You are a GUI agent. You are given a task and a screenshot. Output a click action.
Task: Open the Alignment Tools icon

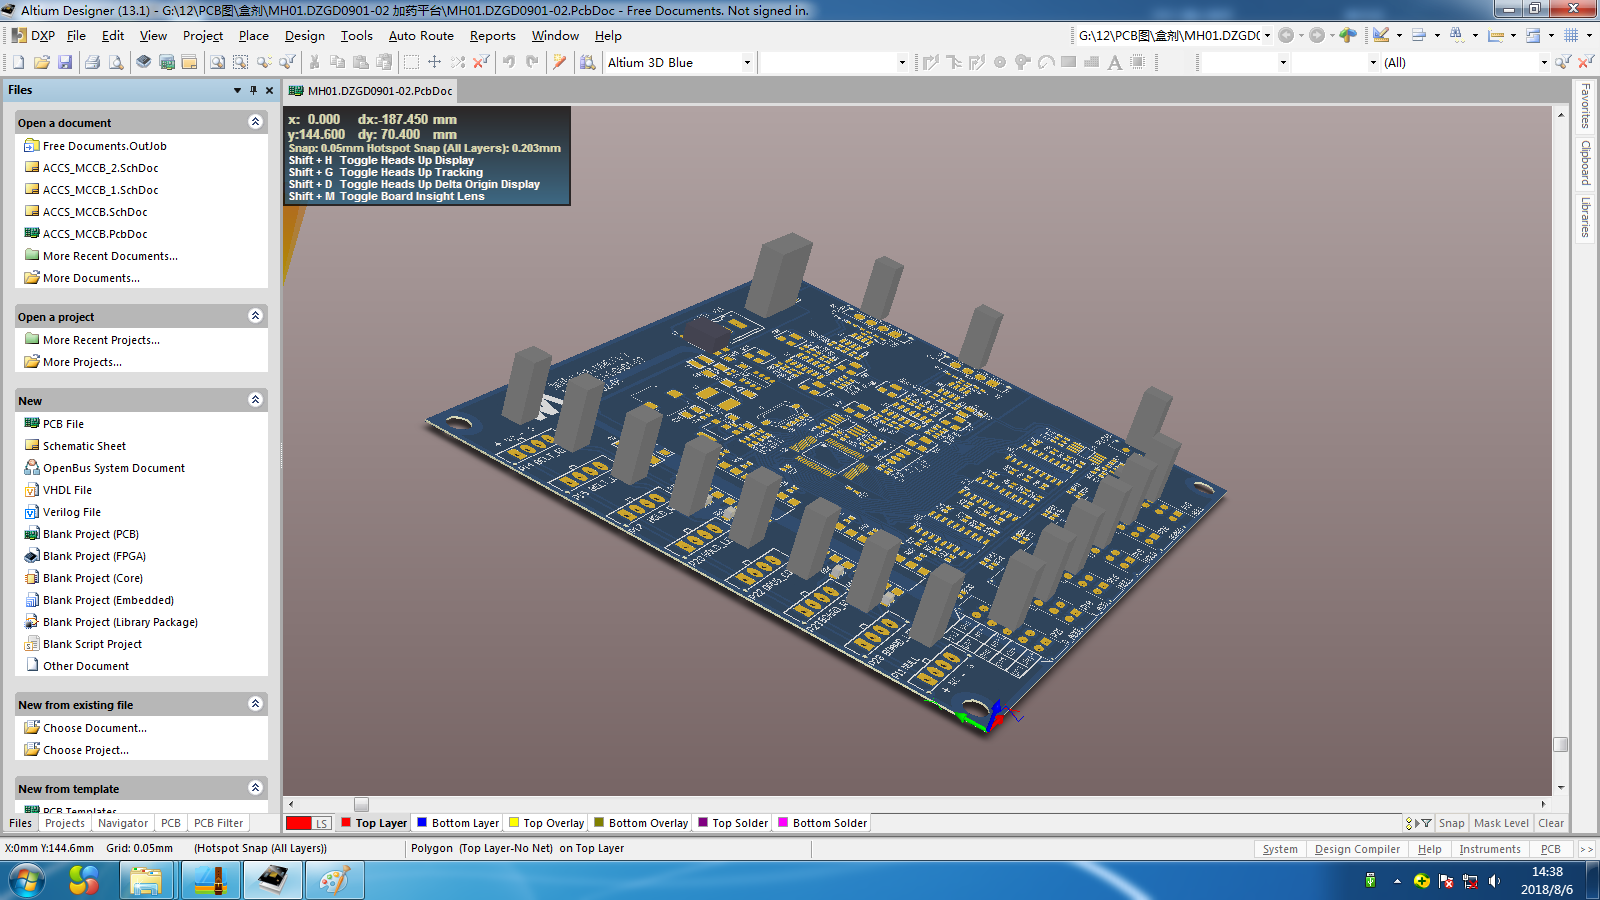(x=1420, y=35)
